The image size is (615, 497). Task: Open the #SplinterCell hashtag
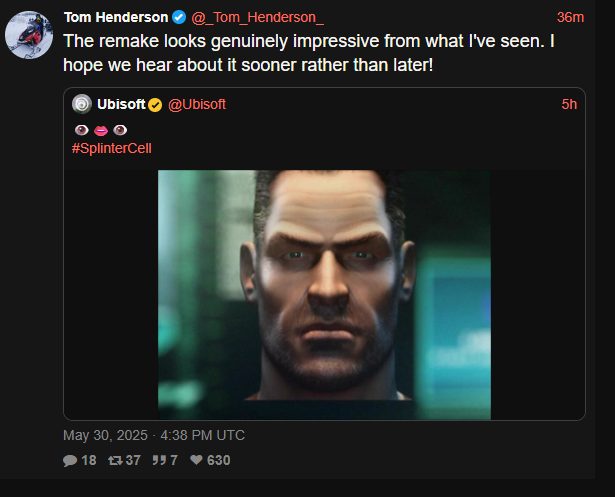point(111,148)
